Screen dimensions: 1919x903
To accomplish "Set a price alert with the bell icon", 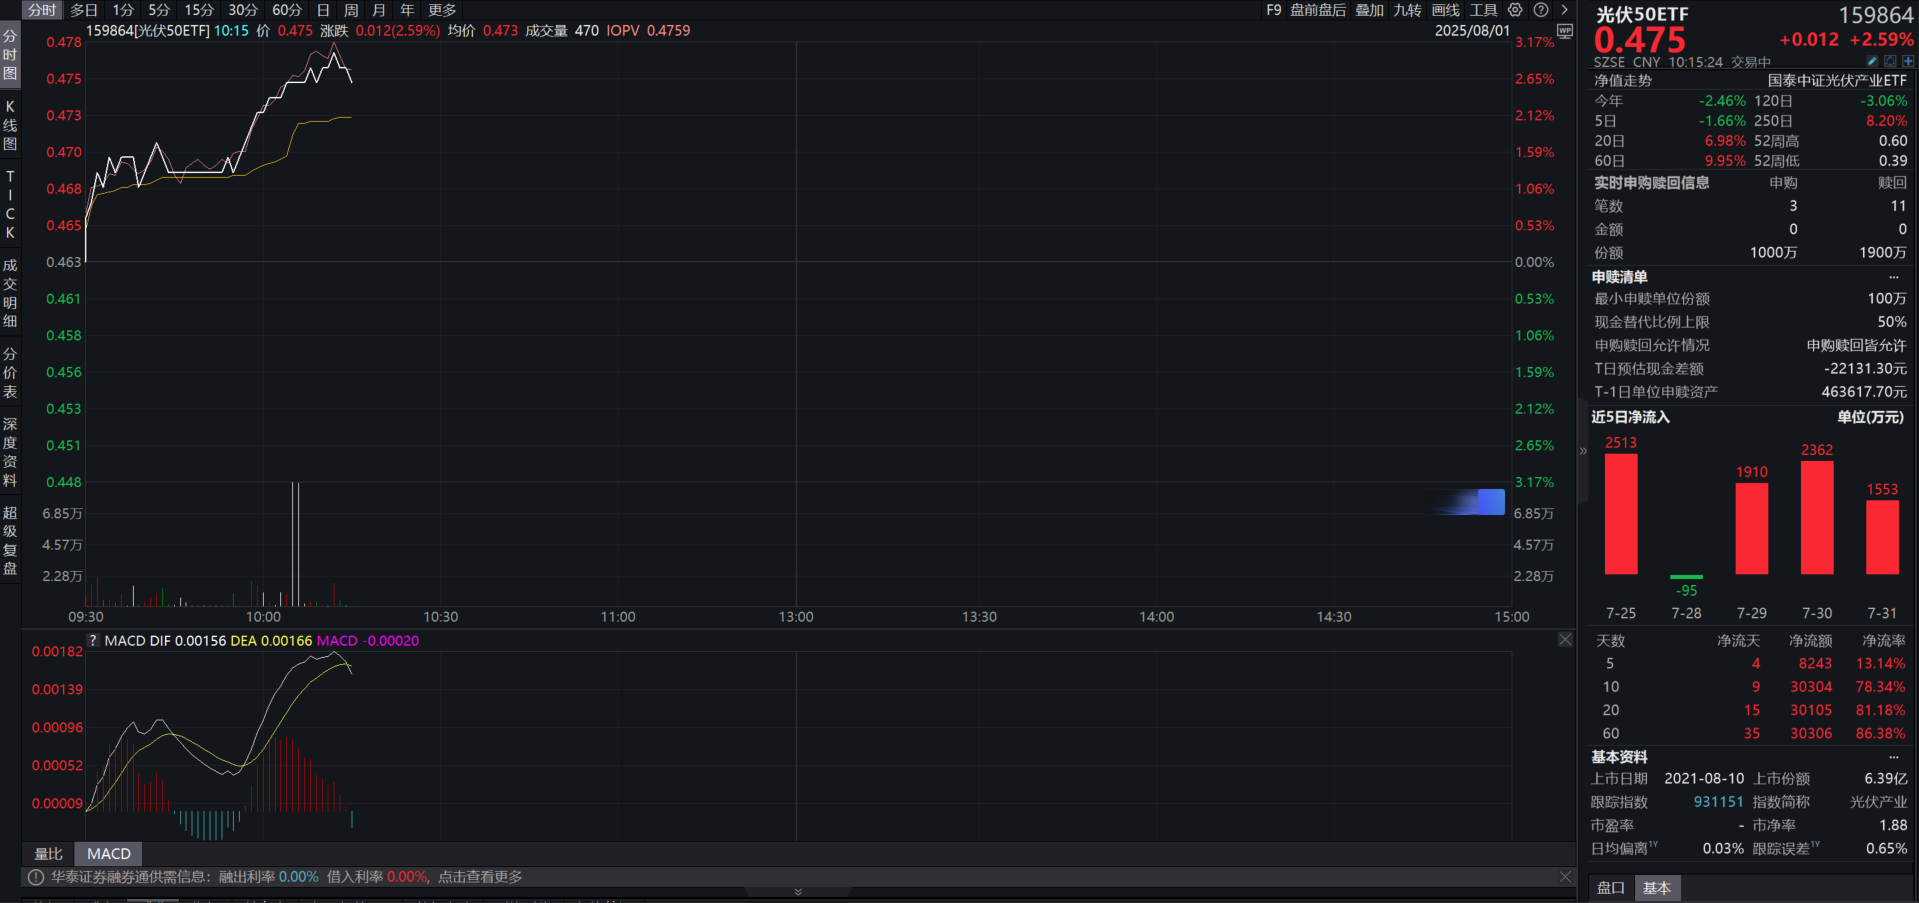I will [x=1890, y=61].
